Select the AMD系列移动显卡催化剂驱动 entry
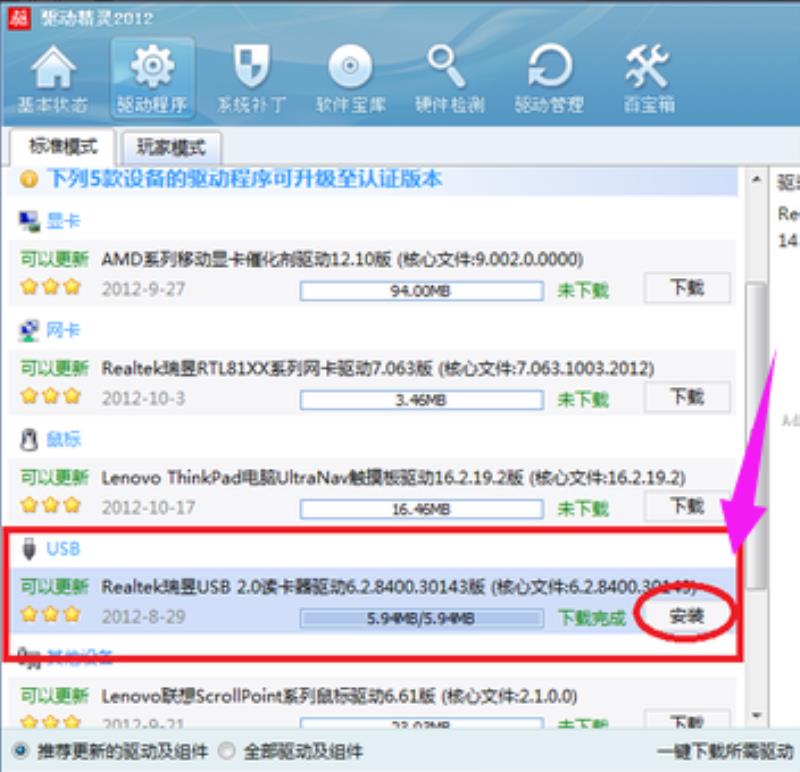This screenshot has width=800, height=772. 371,273
